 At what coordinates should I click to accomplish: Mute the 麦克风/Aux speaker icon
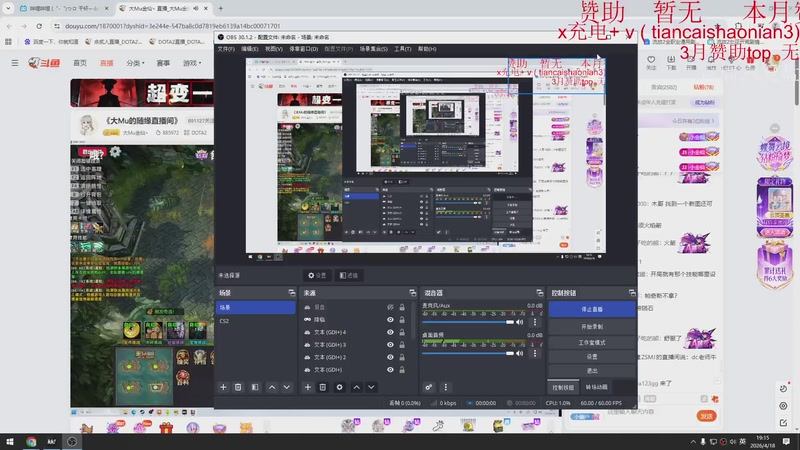point(520,322)
